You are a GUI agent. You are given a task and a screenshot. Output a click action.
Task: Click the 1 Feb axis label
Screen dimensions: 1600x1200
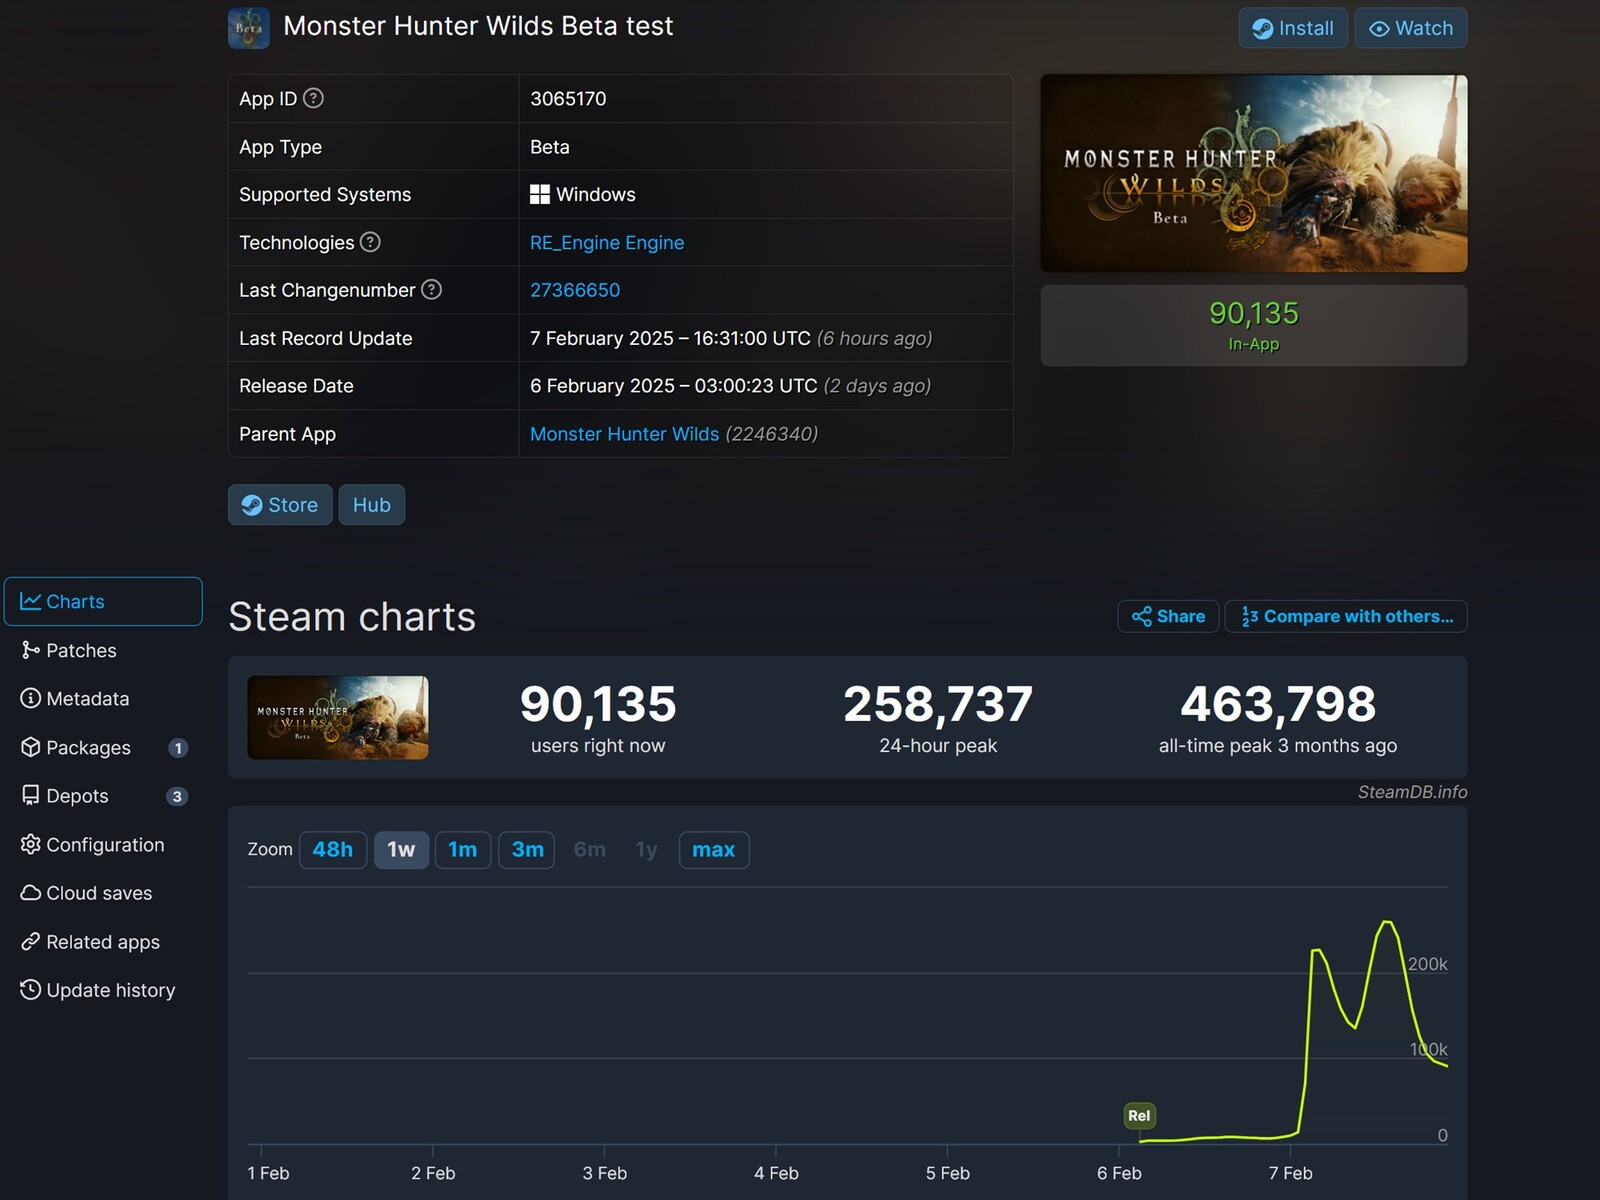point(268,1173)
